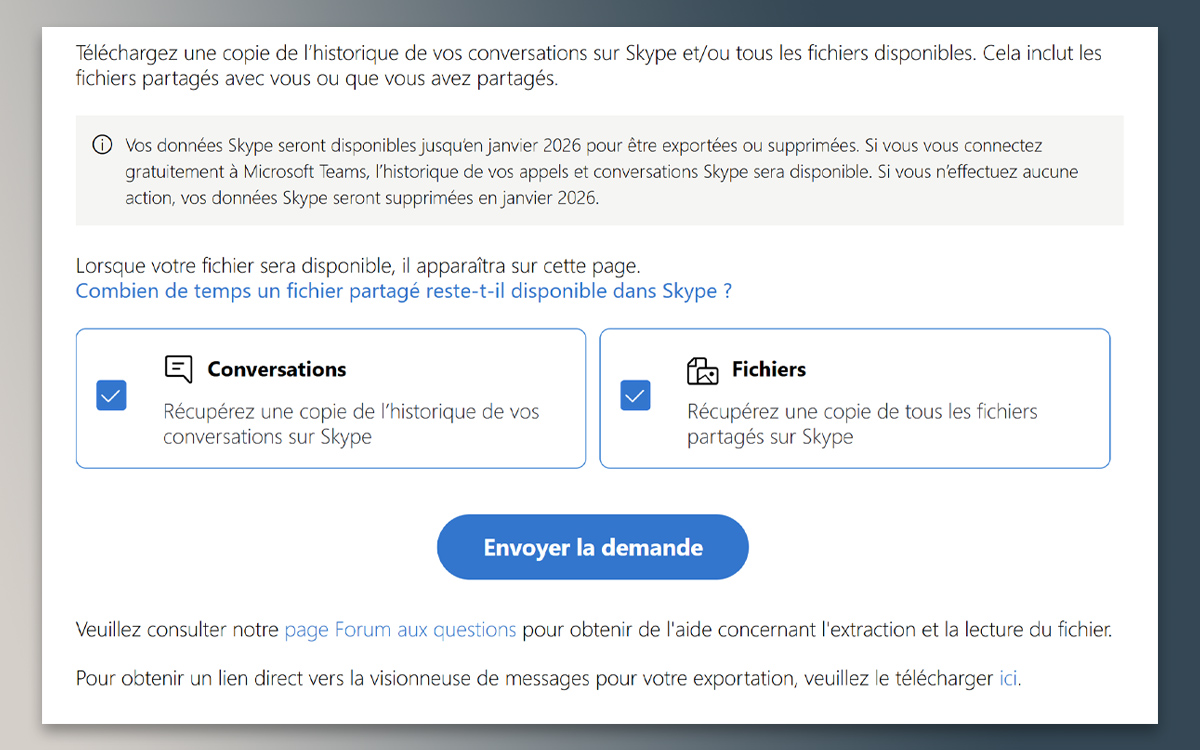Download the message viewer via the "ici" link
Image resolution: width=1200 pixels, height=750 pixels.
click(x=1007, y=678)
